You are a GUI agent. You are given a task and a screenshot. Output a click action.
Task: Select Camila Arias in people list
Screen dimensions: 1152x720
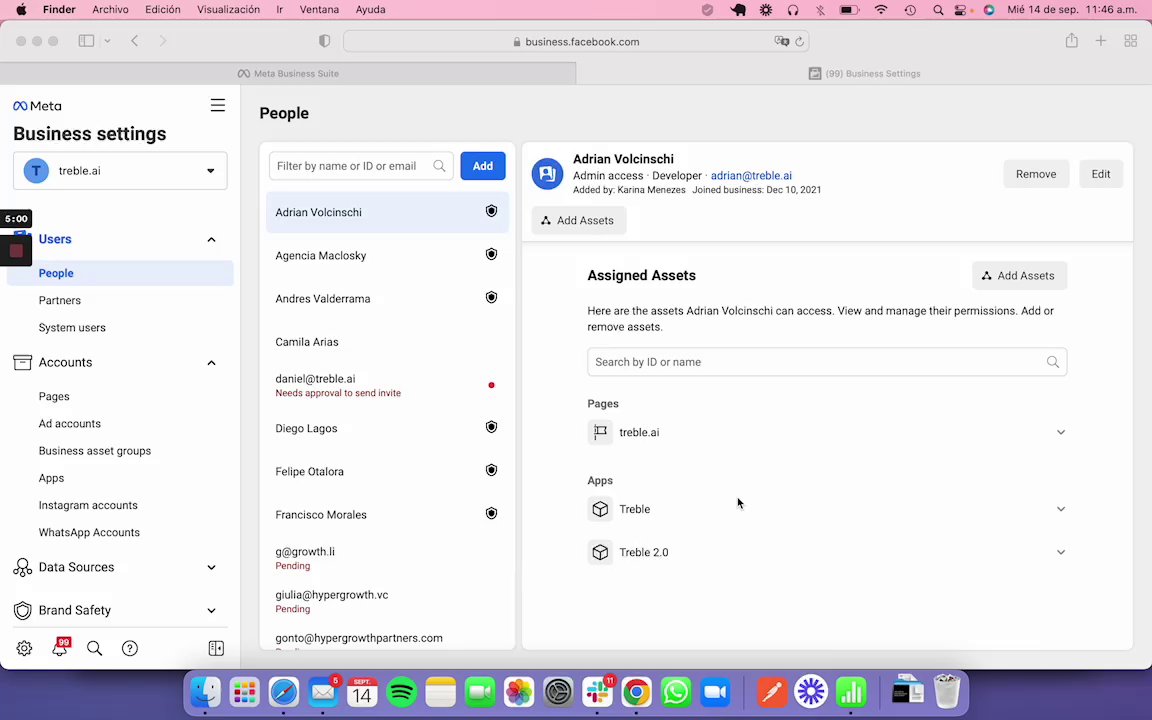tap(387, 342)
